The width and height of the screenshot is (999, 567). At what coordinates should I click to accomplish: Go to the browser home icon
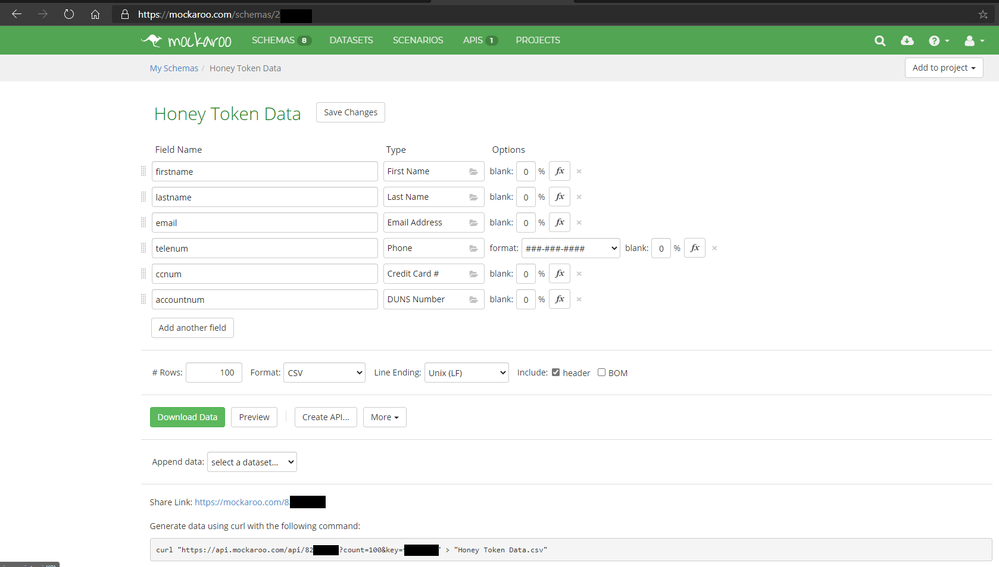point(95,14)
